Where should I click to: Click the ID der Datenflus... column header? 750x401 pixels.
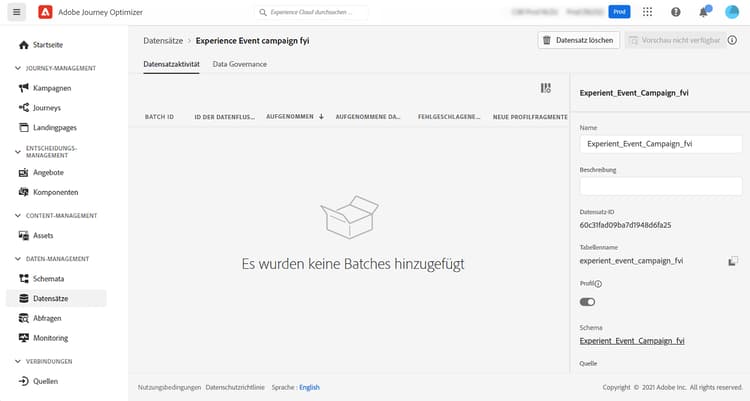tap(224, 117)
